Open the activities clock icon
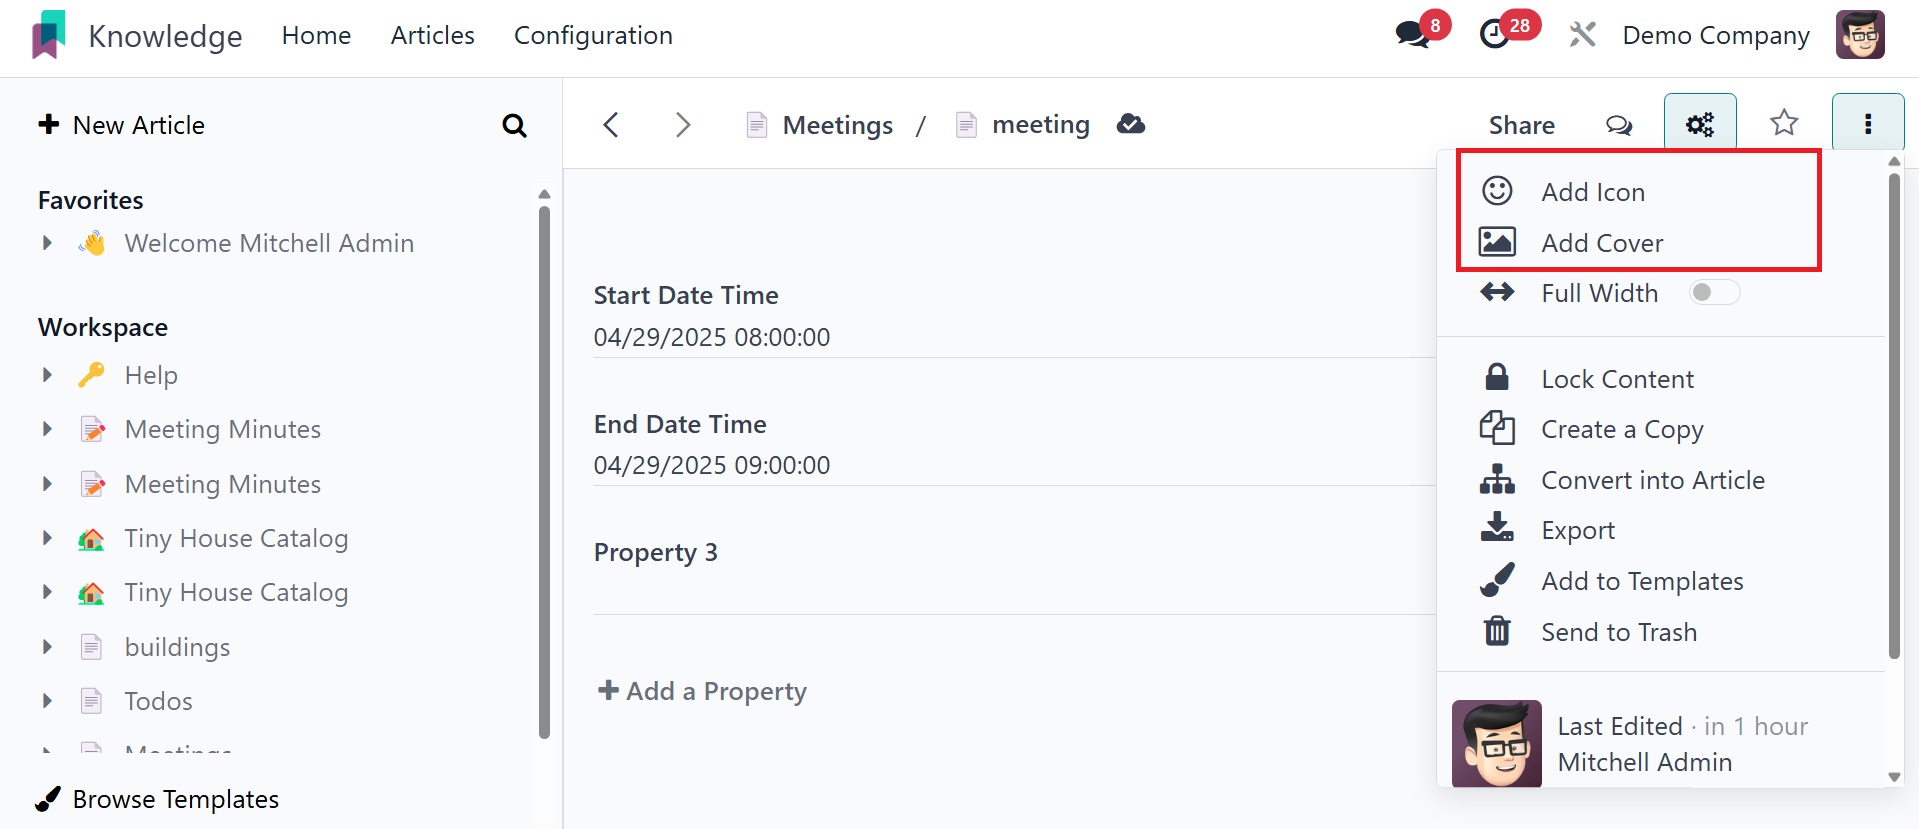 tap(1495, 35)
